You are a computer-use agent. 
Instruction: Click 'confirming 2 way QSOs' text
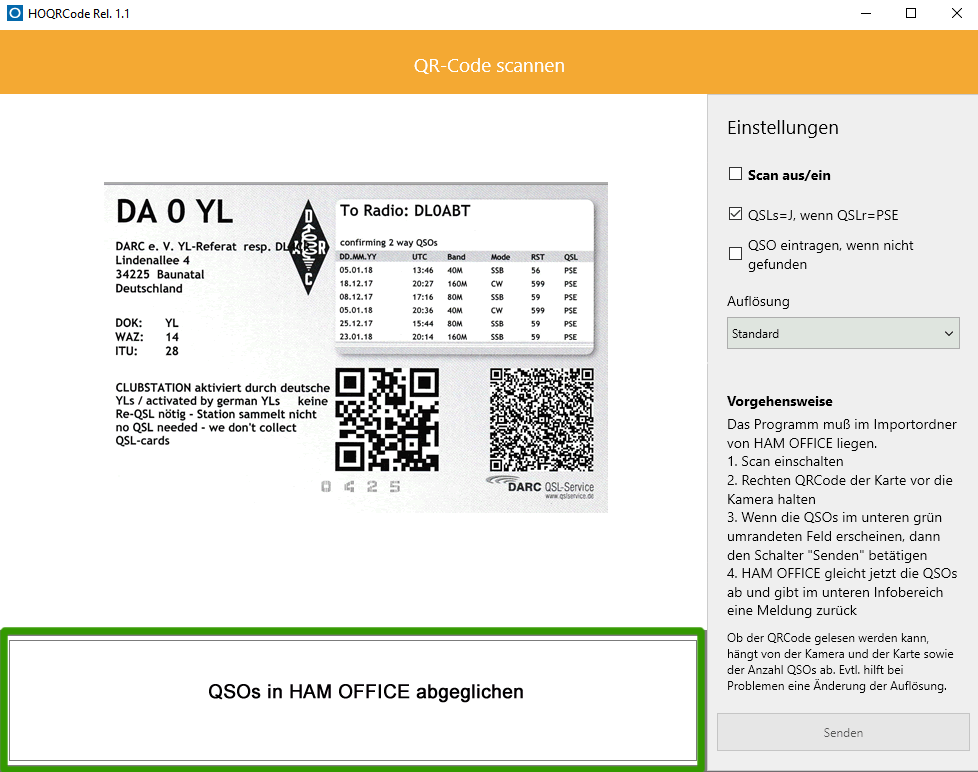tap(389, 243)
